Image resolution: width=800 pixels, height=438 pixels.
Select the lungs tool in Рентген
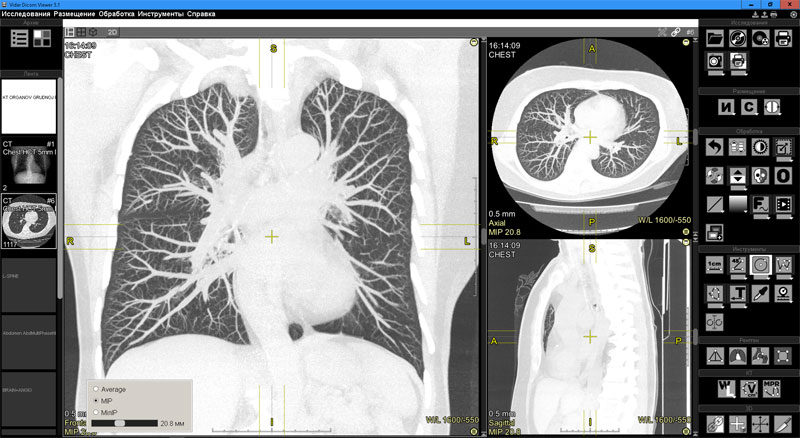click(x=738, y=356)
